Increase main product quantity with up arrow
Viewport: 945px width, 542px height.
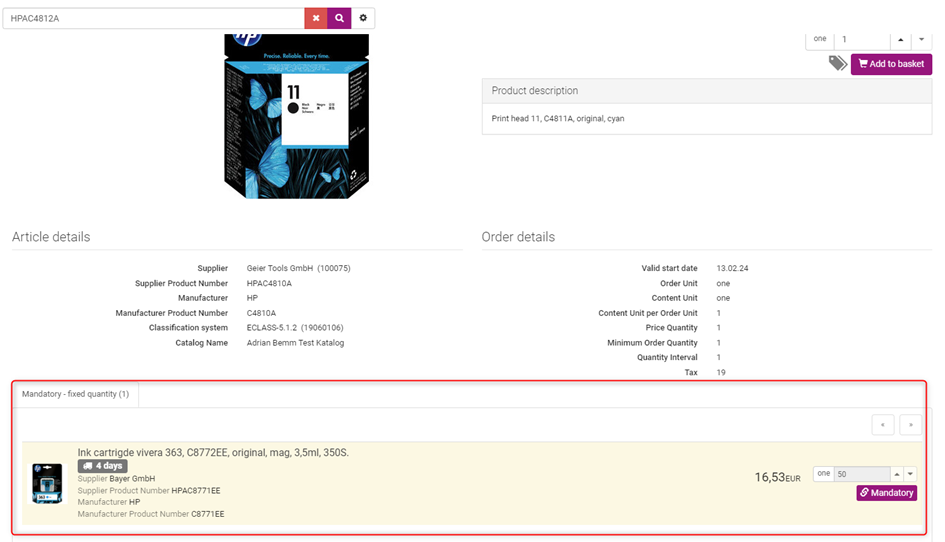point(900,39)
